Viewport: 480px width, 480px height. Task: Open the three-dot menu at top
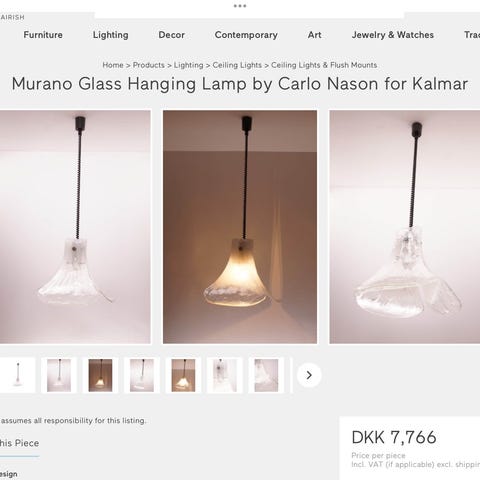click(240, 6)
